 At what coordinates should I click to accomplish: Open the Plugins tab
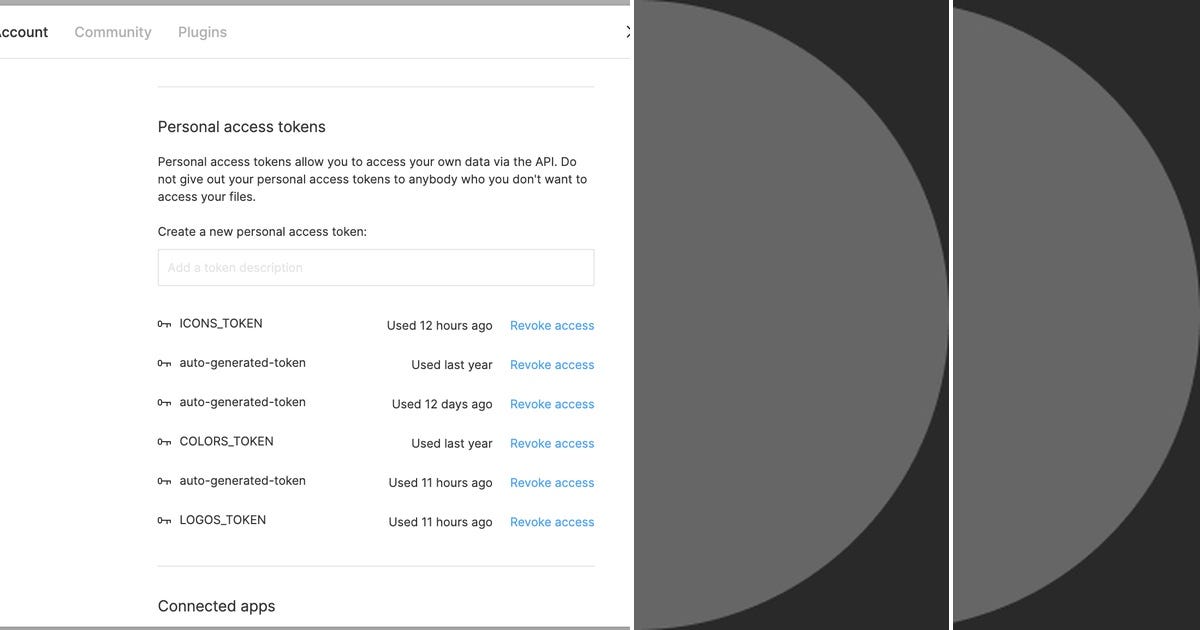(x=202, y=32)
